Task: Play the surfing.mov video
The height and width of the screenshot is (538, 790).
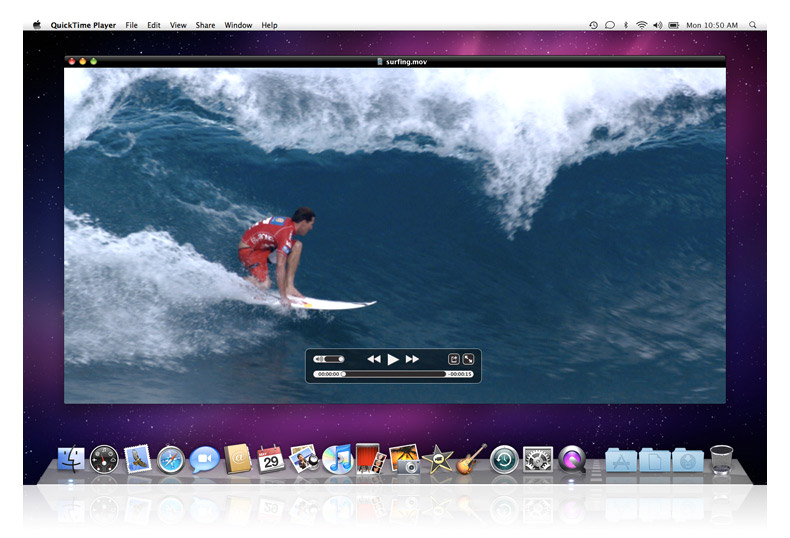Action: tap(393, 359)
